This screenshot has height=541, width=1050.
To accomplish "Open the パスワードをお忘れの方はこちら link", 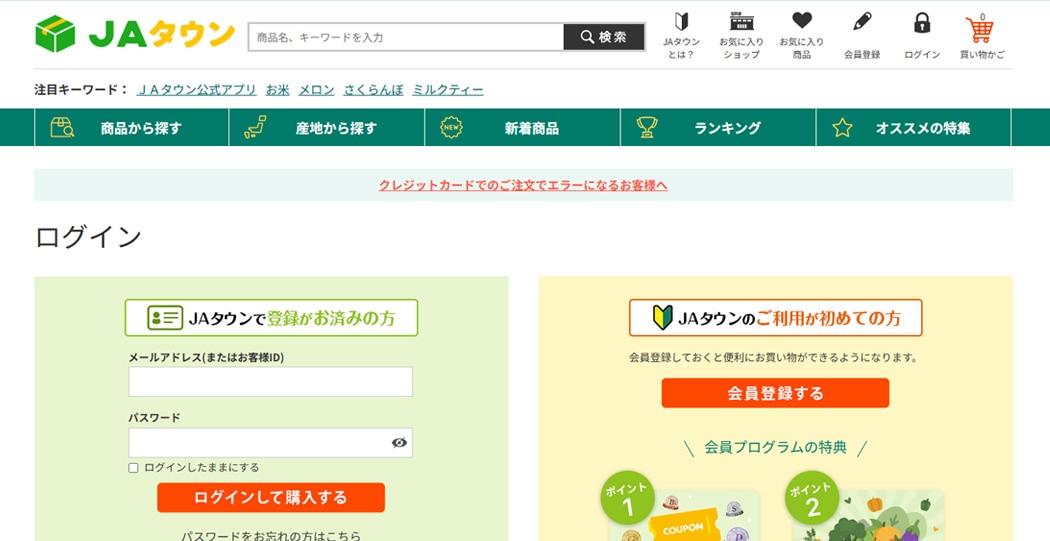I will tap(271, 536).
